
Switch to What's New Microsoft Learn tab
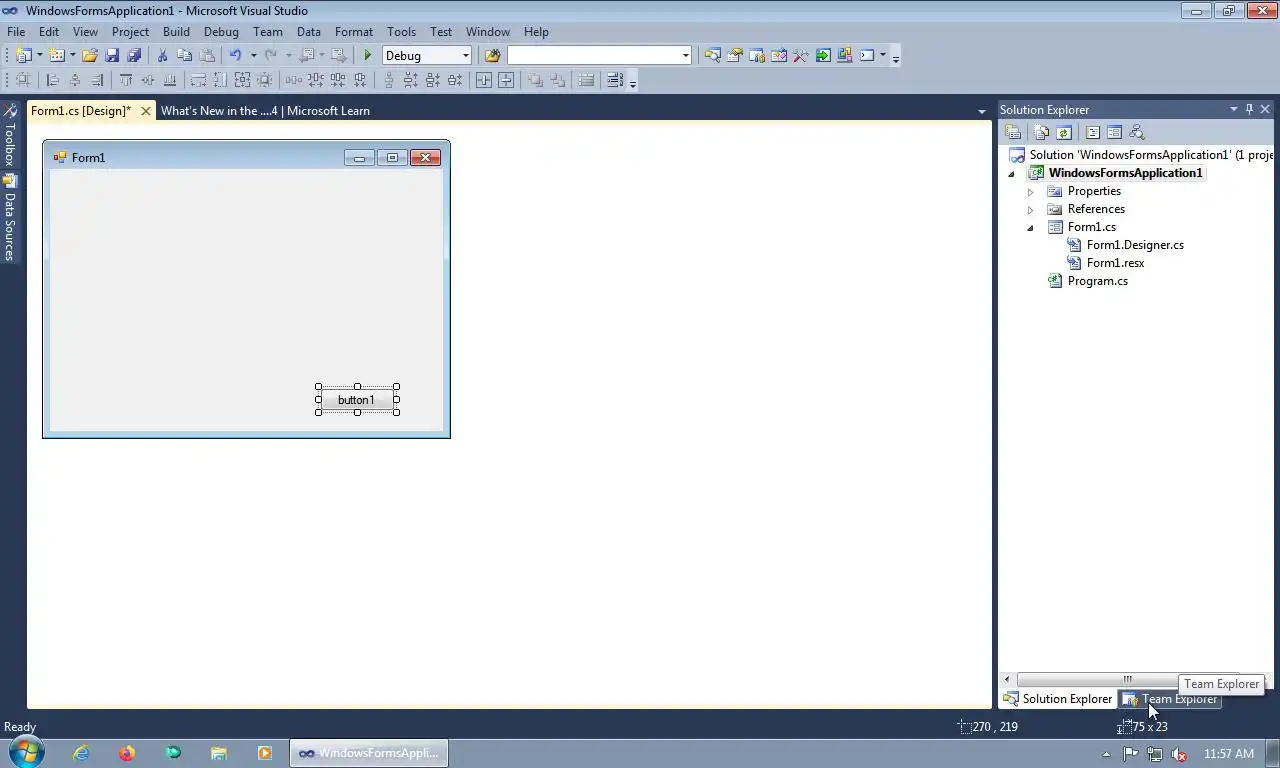265,111
